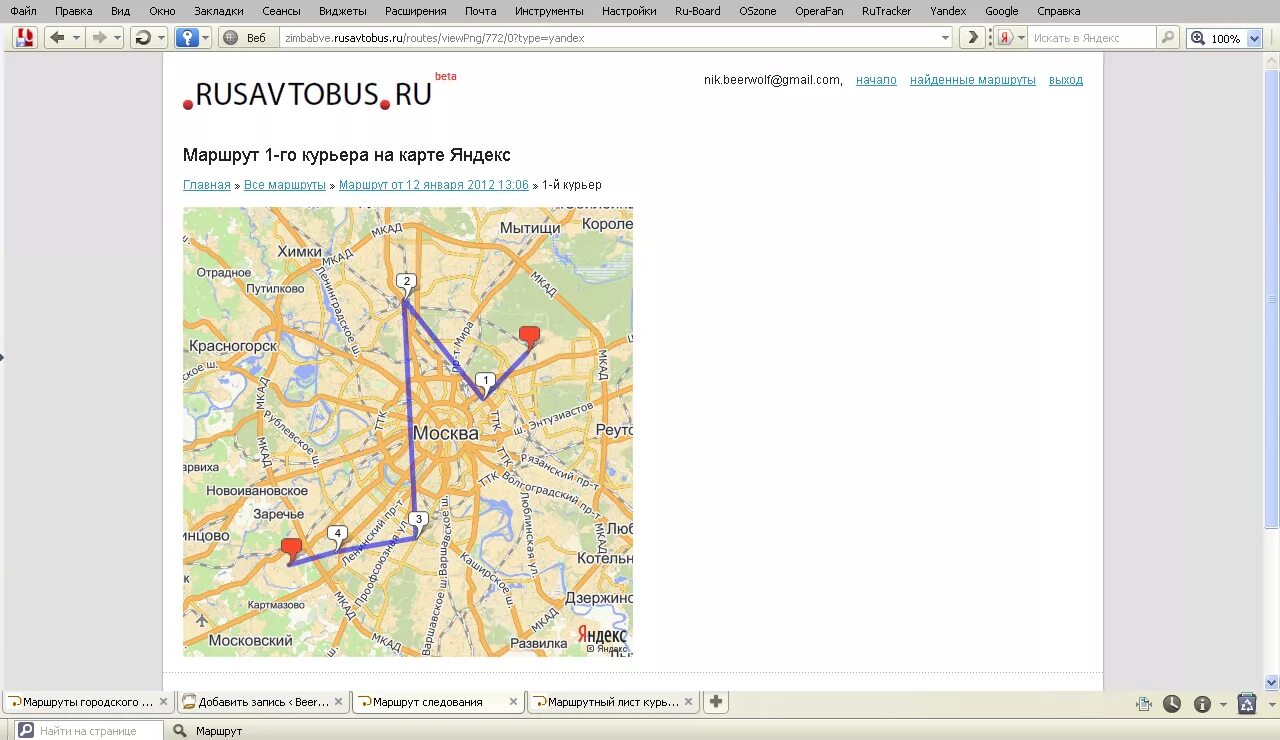This screenshot has height=740, width=1280.
Task: Expand the address bar history dropdown
Action: click(945, 38)
